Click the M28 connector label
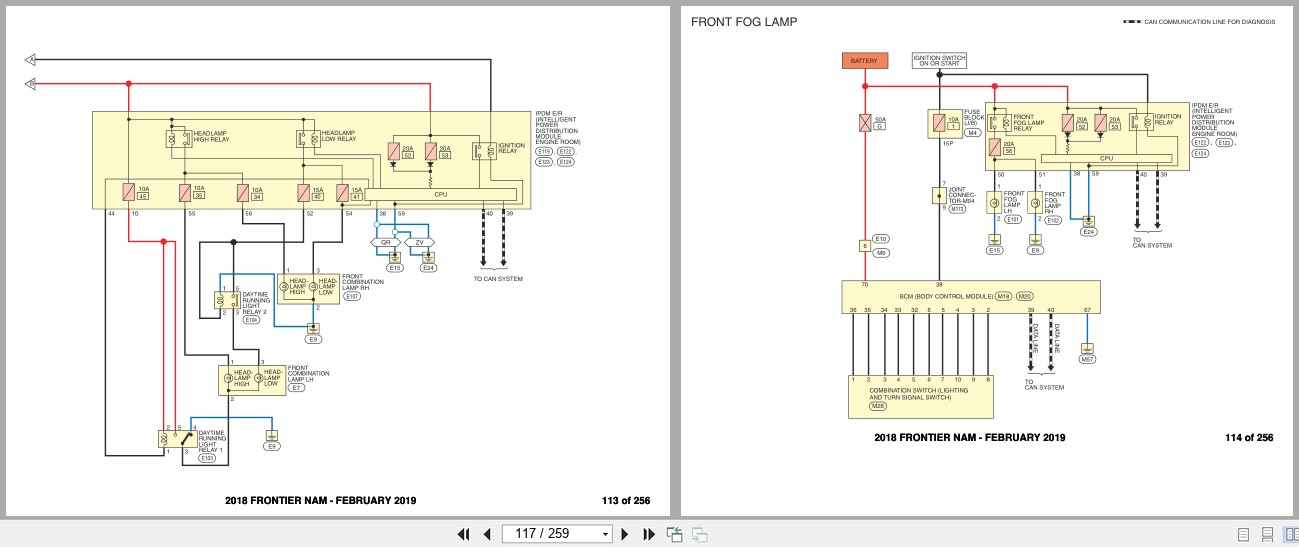This screenshot has width=1299, height=547. click(878, 406)
